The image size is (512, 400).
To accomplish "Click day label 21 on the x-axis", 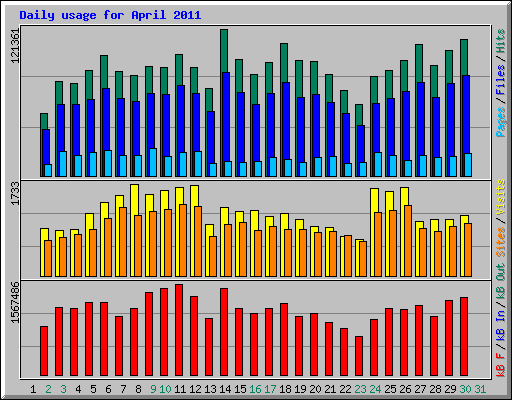I will [x=330, y=389].
